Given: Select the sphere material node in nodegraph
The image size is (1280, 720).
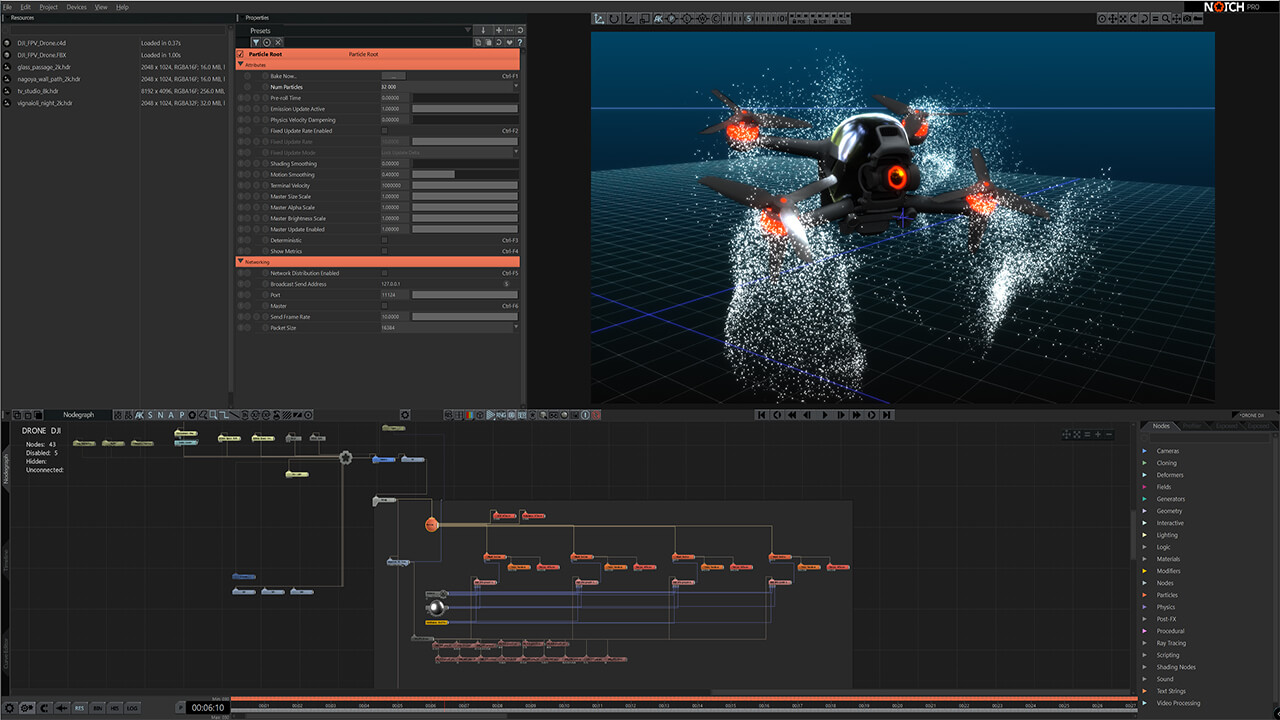Looking at the screenshot, I should tap(435, 607).
